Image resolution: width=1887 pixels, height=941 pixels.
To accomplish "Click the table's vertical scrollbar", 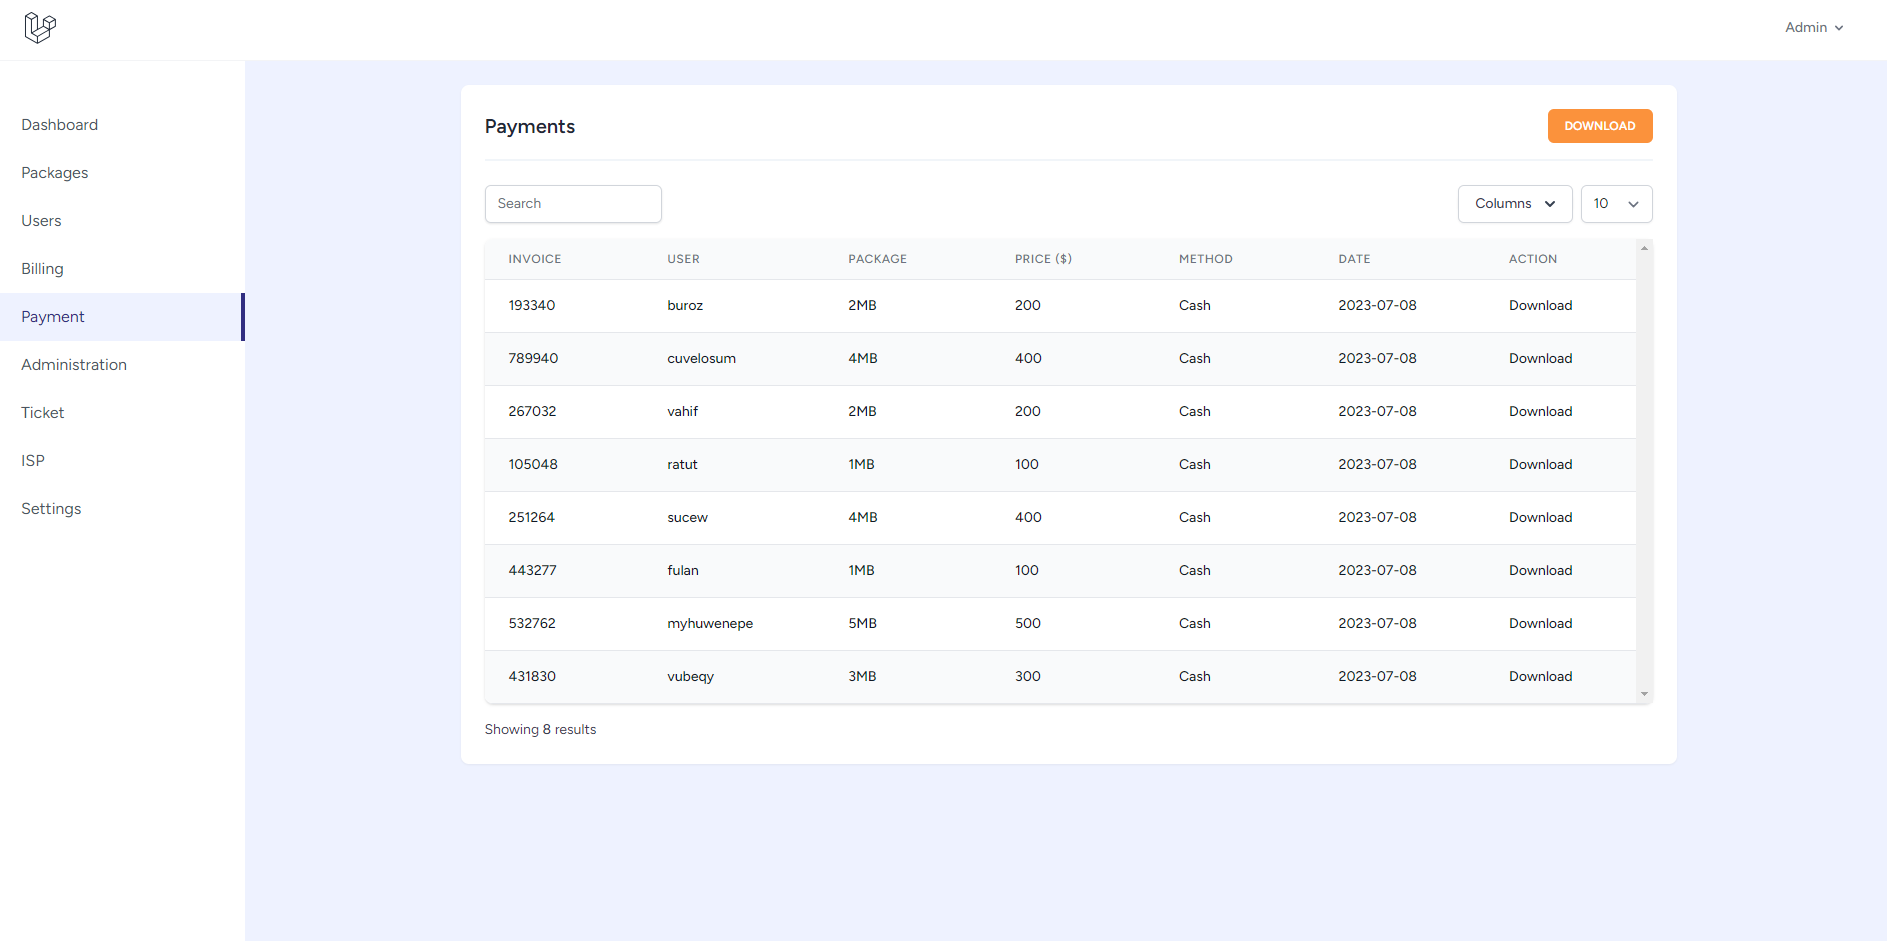I will pyautogui.click(x=1644, y=470).
